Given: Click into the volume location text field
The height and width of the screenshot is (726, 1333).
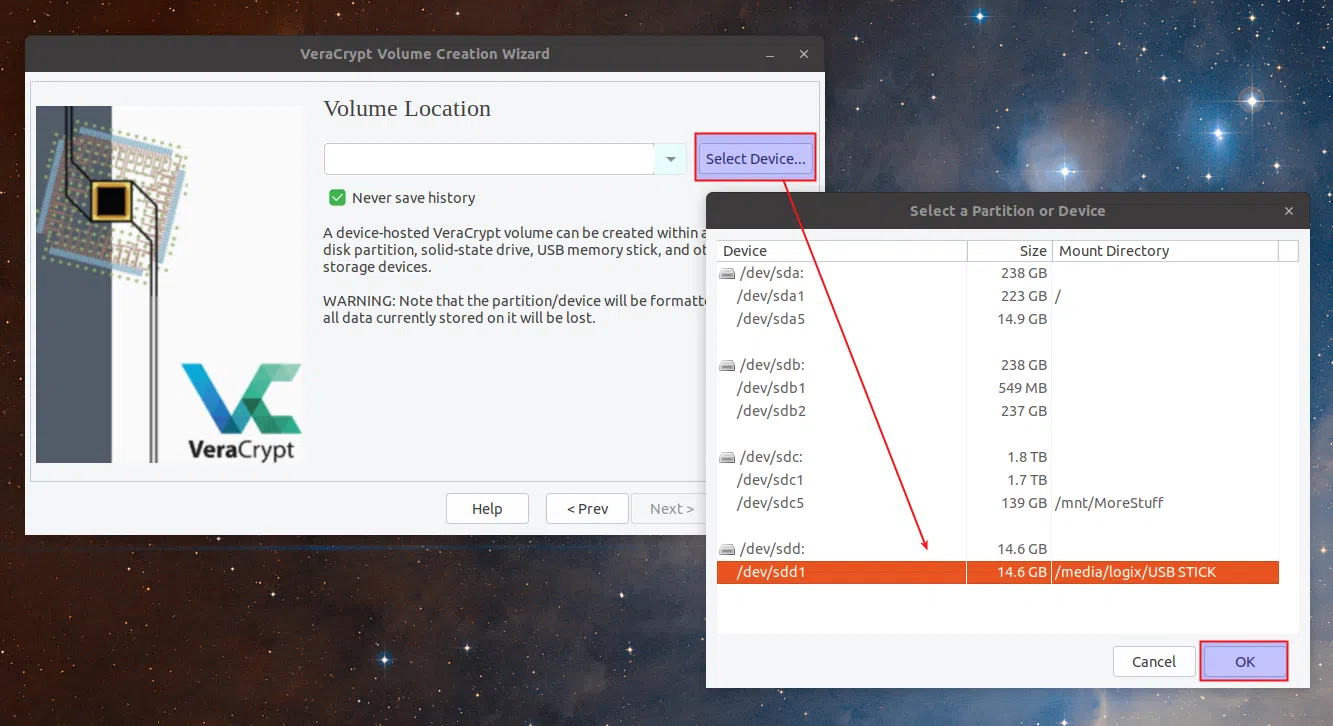Looking at the screenshot, I should click(490, 159).
